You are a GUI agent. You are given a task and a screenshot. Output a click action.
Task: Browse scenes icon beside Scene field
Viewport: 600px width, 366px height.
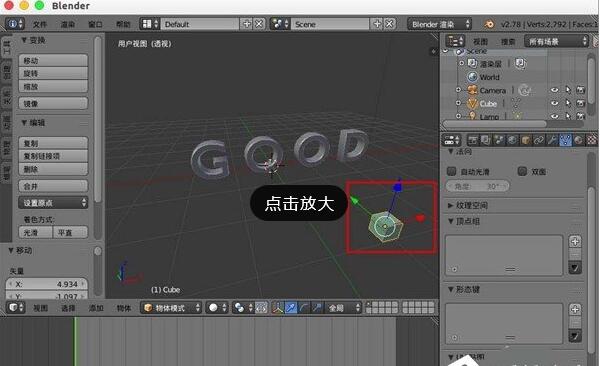coord(280,24)
